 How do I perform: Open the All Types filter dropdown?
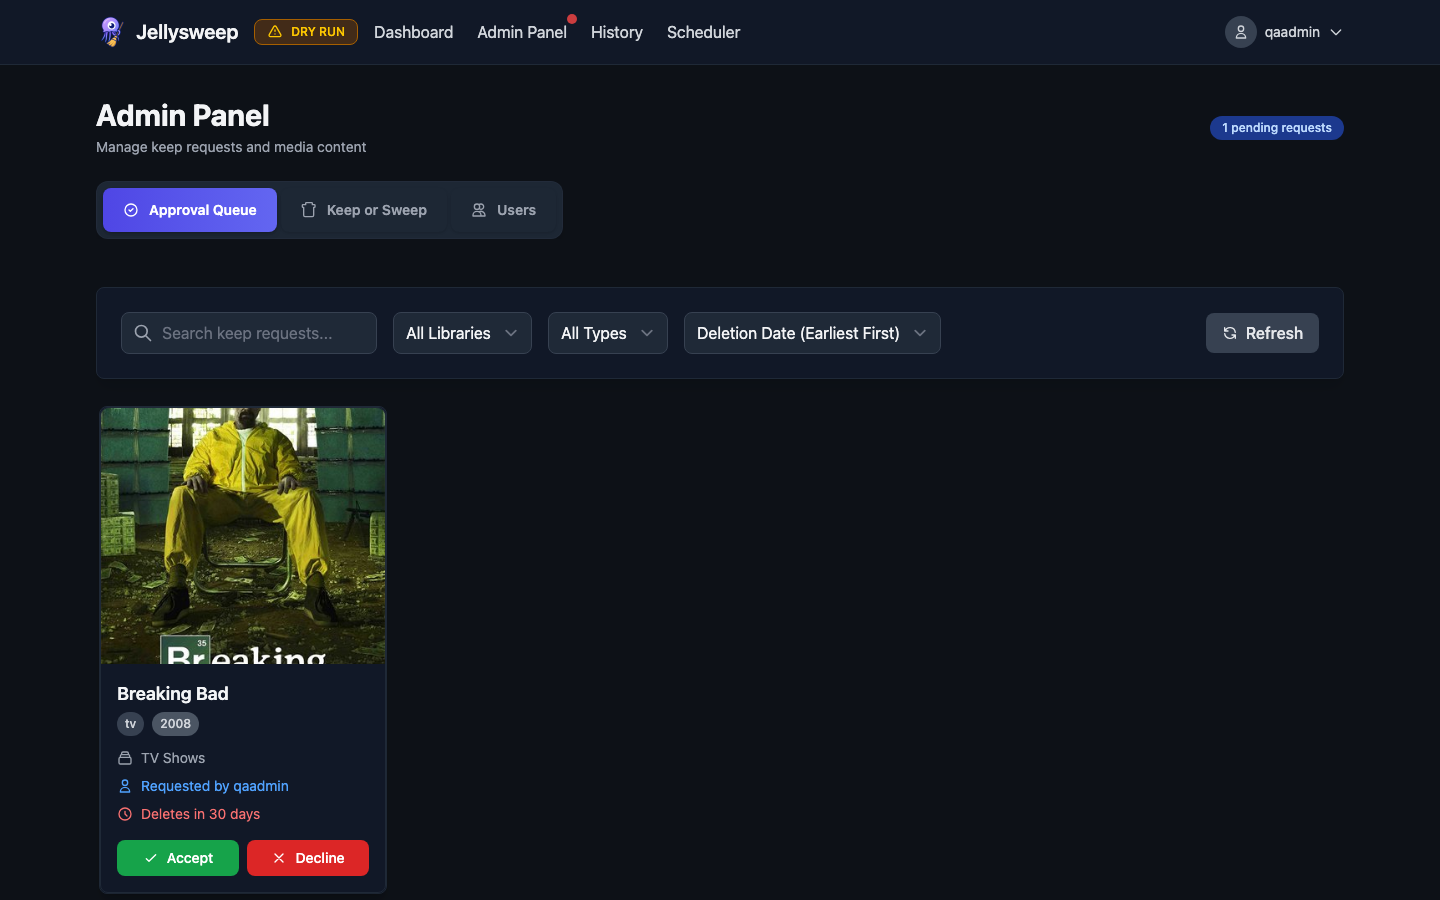click(608, 333)
